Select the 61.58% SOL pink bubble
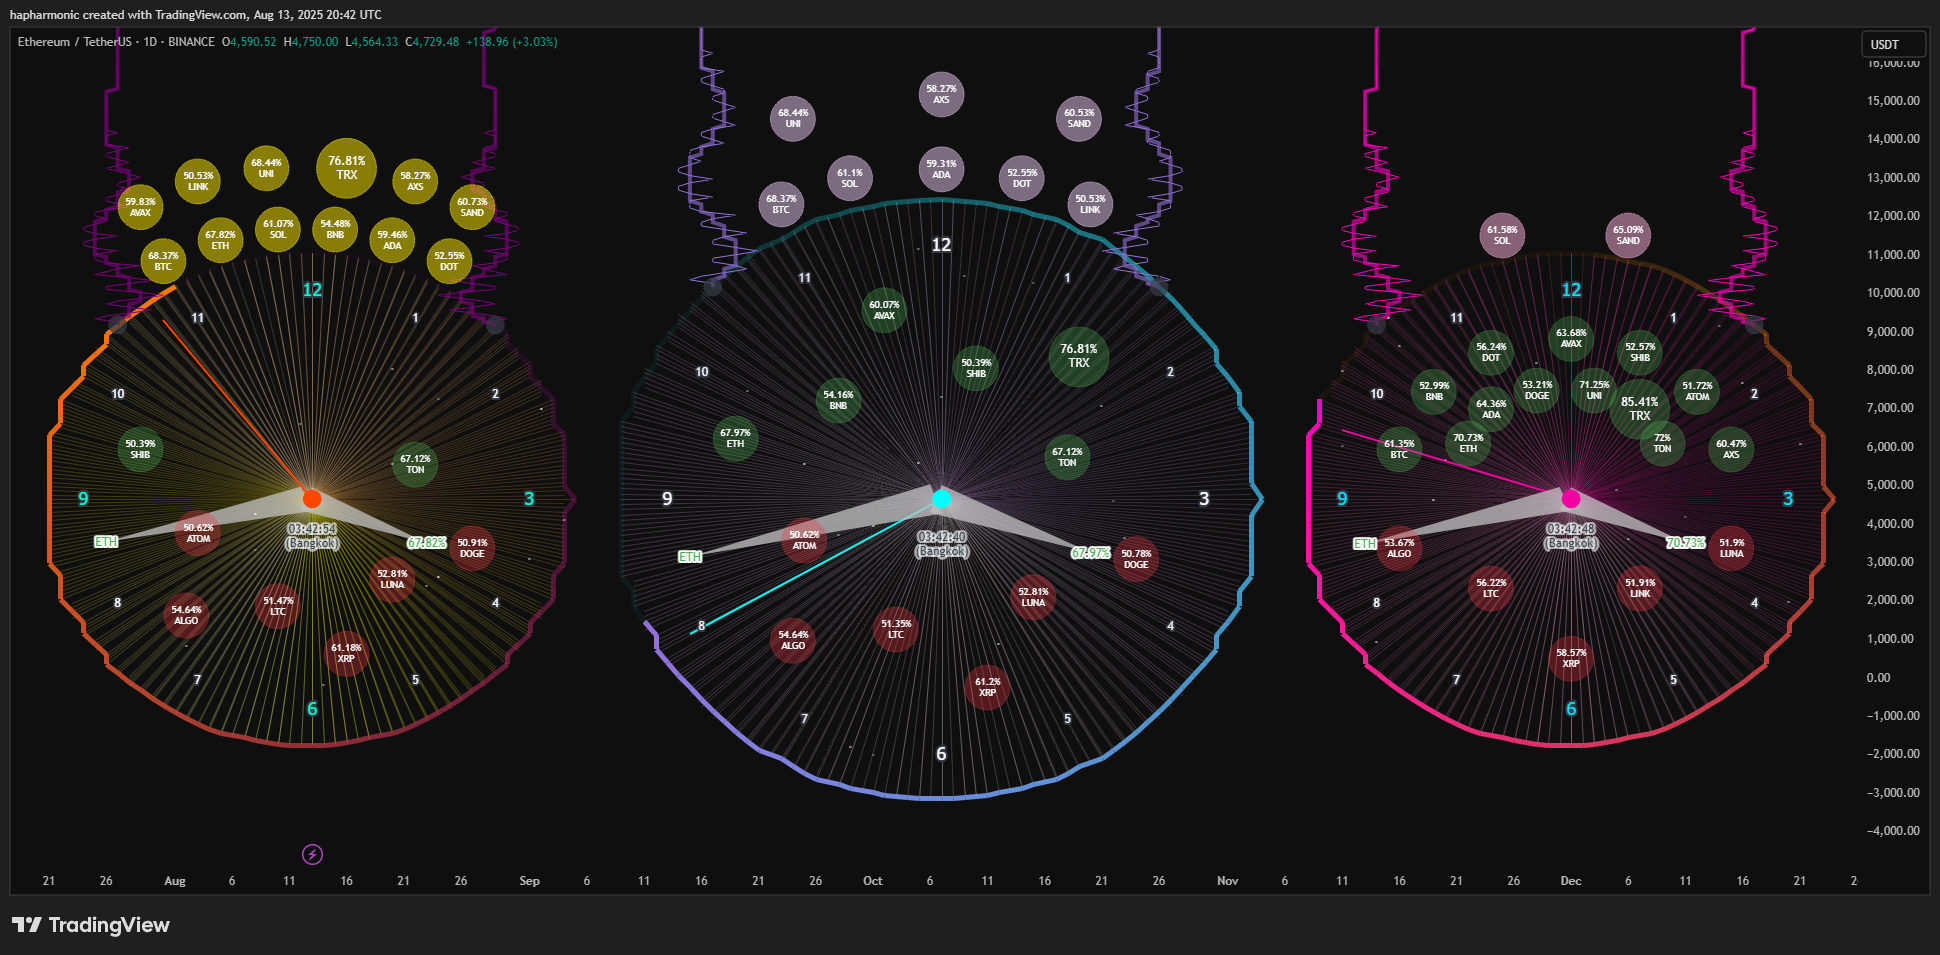 (1502, 235)
